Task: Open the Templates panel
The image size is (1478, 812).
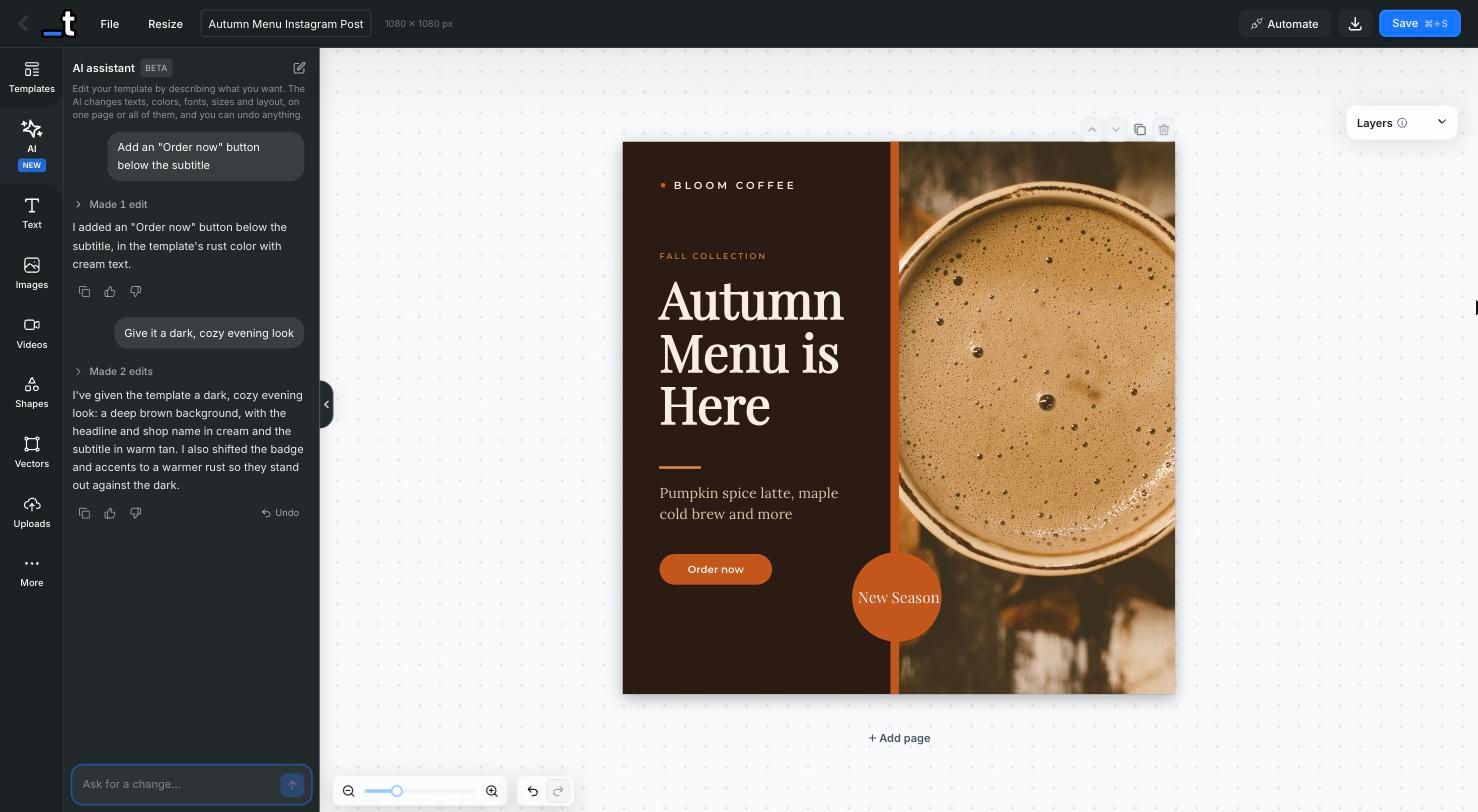Action: click(x=31, y=77)
